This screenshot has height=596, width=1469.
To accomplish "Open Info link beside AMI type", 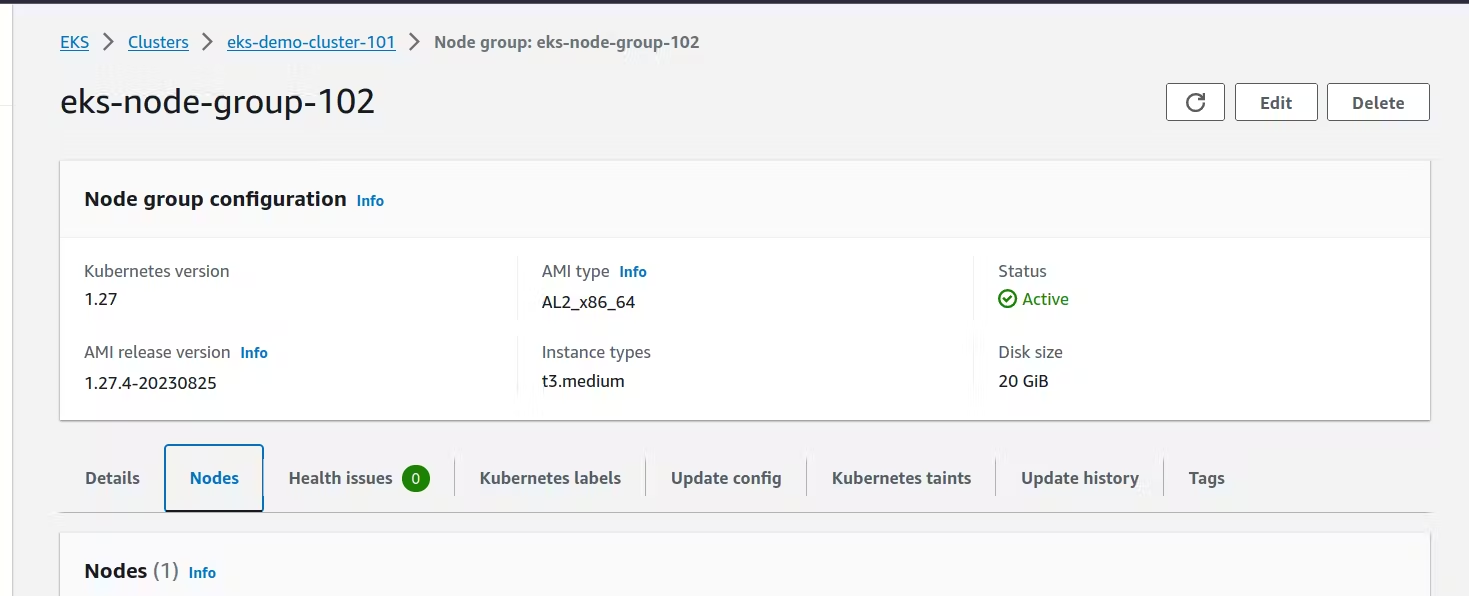I will pyautogui.click(x=633, y=271).
